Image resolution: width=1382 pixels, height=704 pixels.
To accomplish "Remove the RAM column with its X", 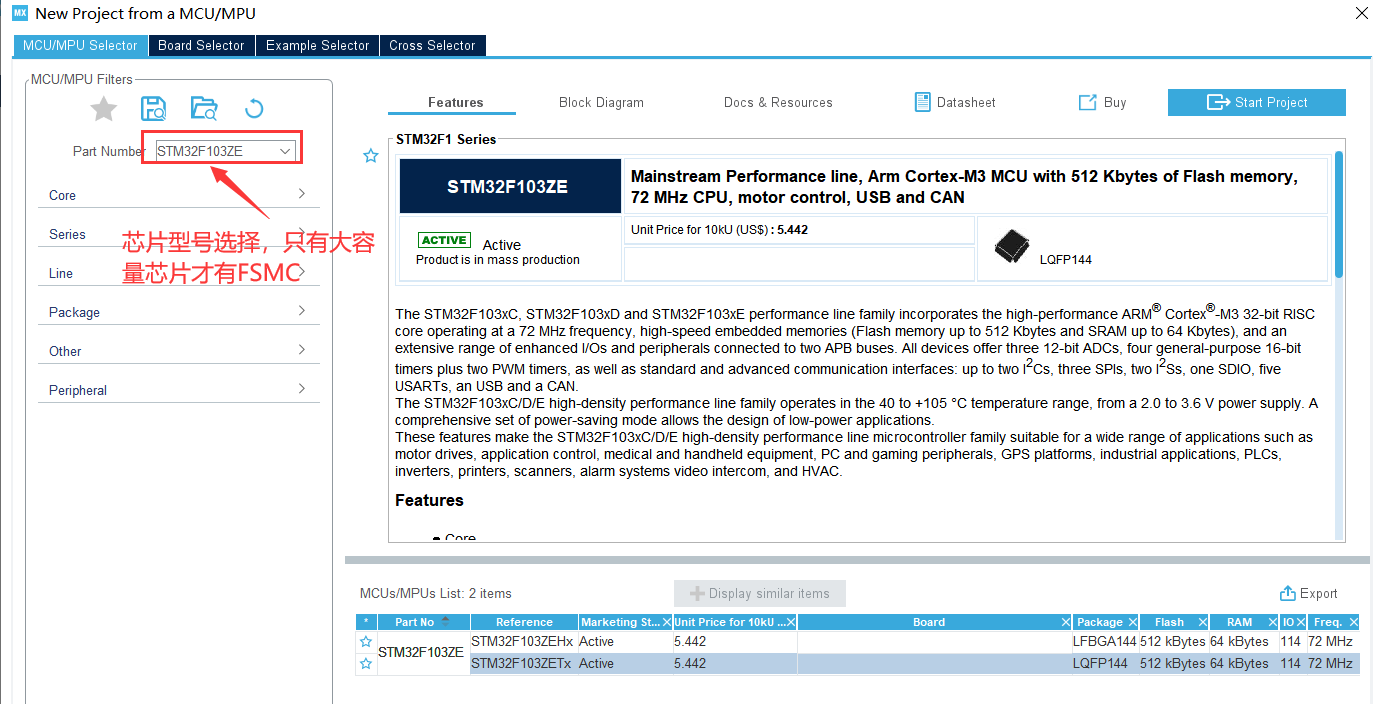I will (1272, 622).
